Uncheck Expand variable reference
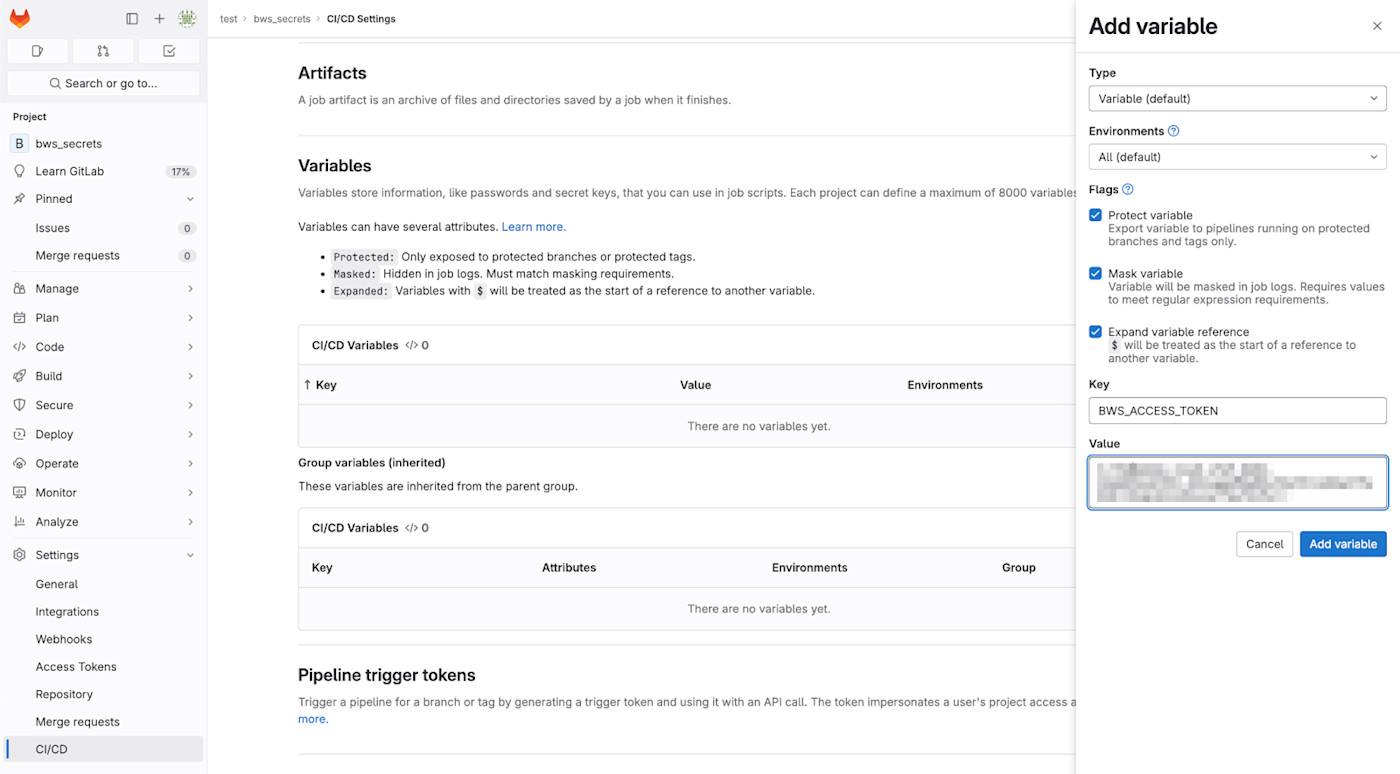 [1095, 330]
